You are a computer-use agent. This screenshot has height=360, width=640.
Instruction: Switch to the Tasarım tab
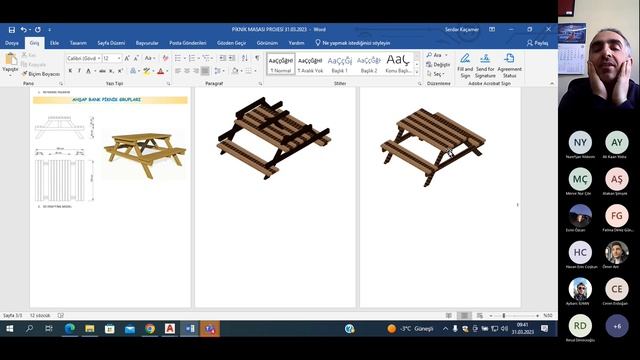click(78, 43)
